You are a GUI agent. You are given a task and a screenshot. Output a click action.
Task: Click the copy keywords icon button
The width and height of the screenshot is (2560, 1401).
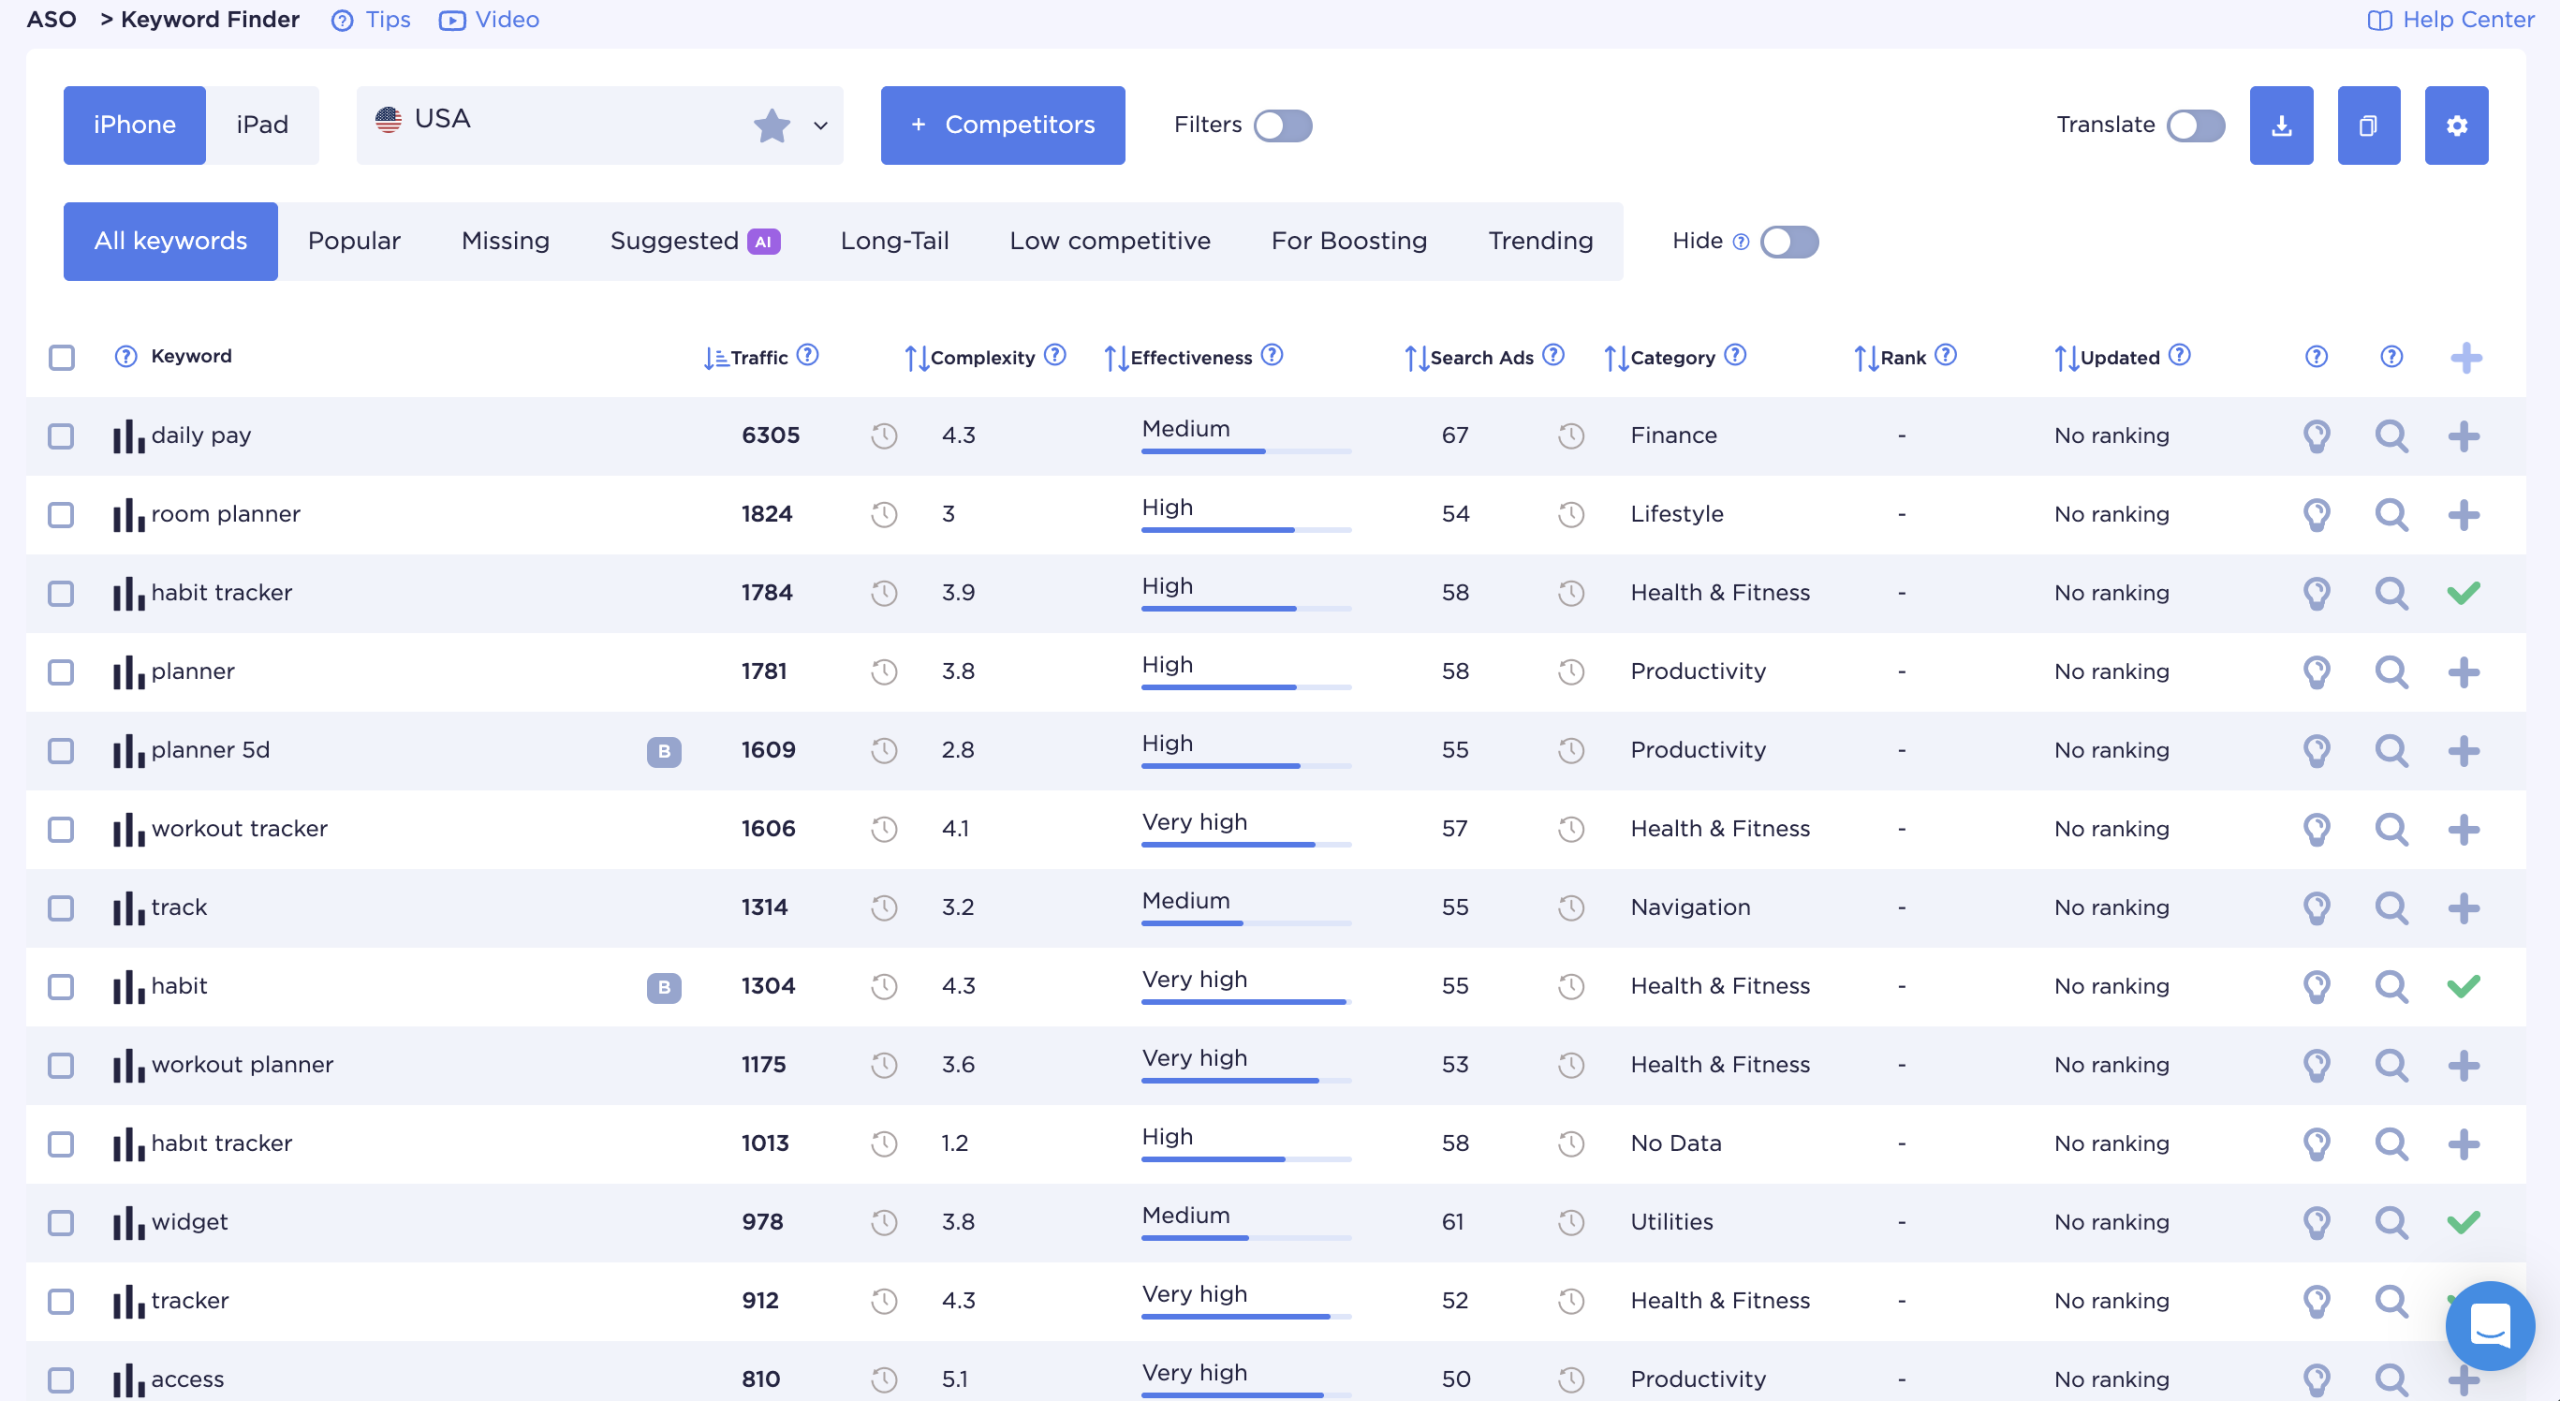pos(2368,125)
